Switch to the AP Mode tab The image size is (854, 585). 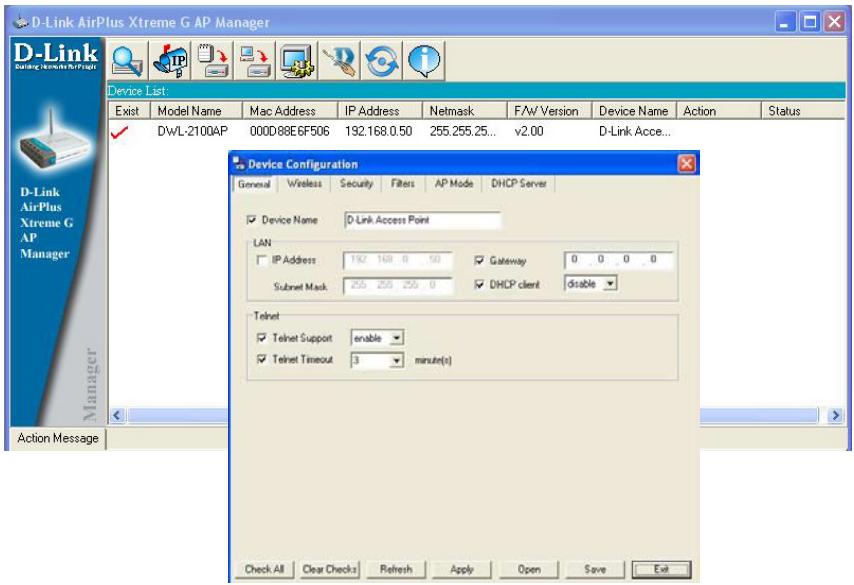point(454,184)
